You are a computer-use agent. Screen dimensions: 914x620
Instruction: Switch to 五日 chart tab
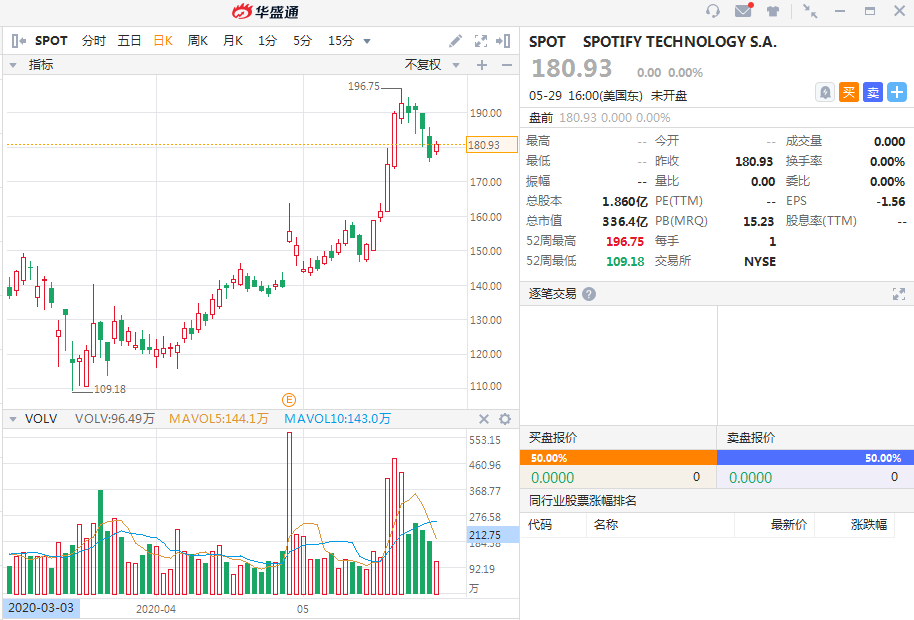tap(129, 41)
